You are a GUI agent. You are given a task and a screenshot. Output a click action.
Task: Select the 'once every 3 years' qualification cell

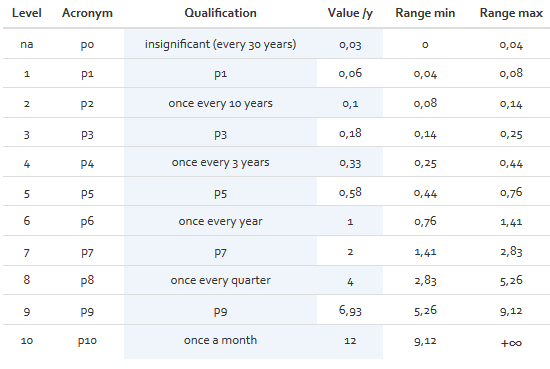pyautogui.click(x=220, y=162)
